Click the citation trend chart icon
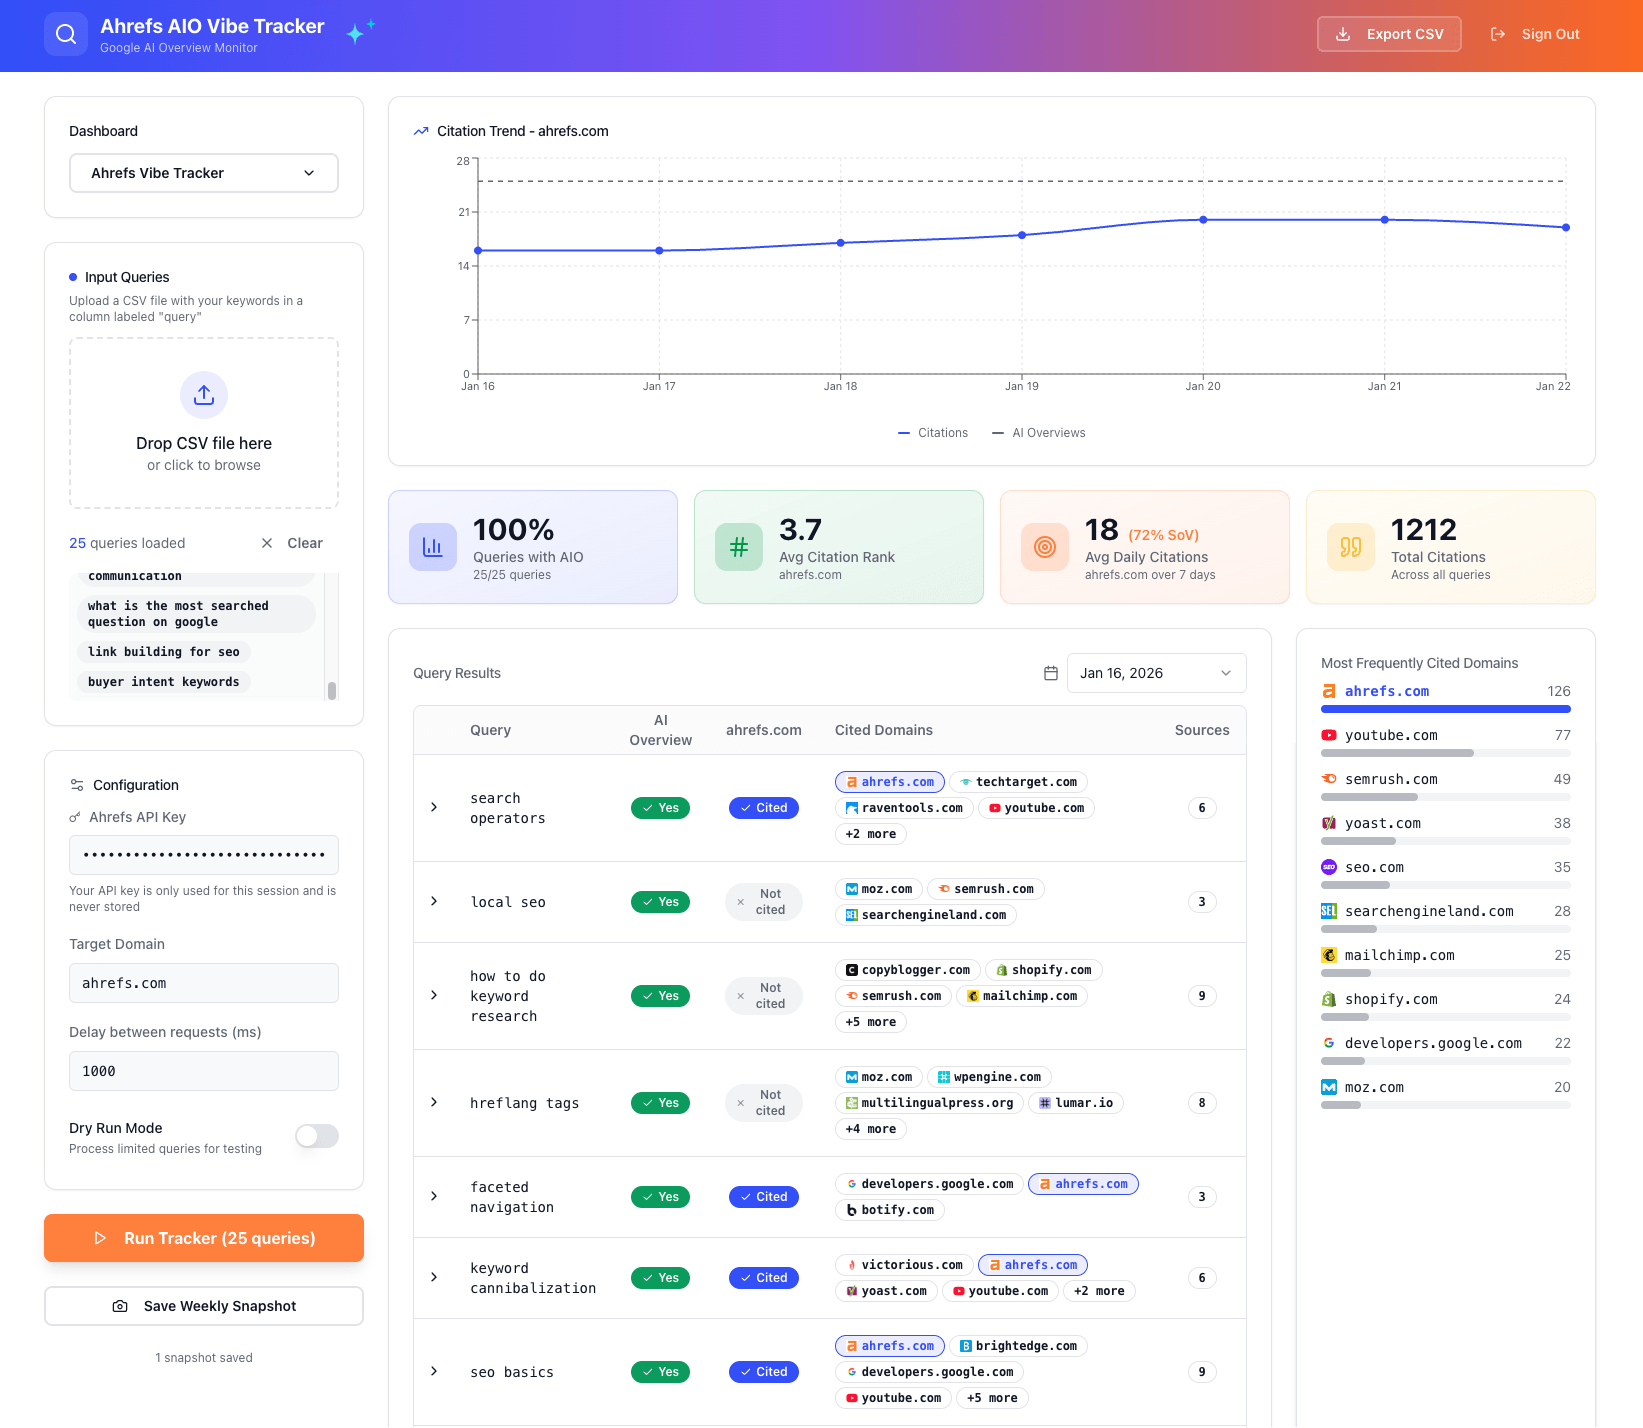This screenshot has width=1643, height=1428. coord(420,130)
